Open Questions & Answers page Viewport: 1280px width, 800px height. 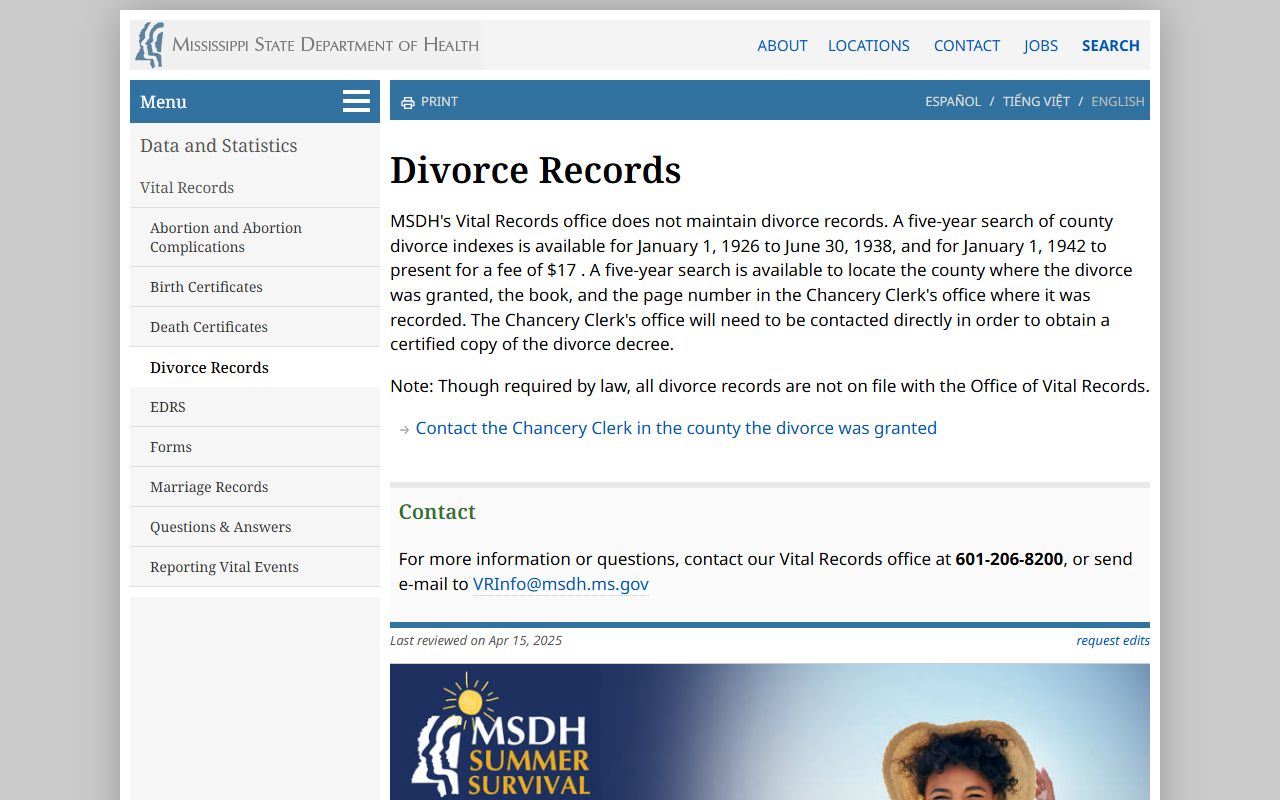pyautogui.click(x=255, y=527)
